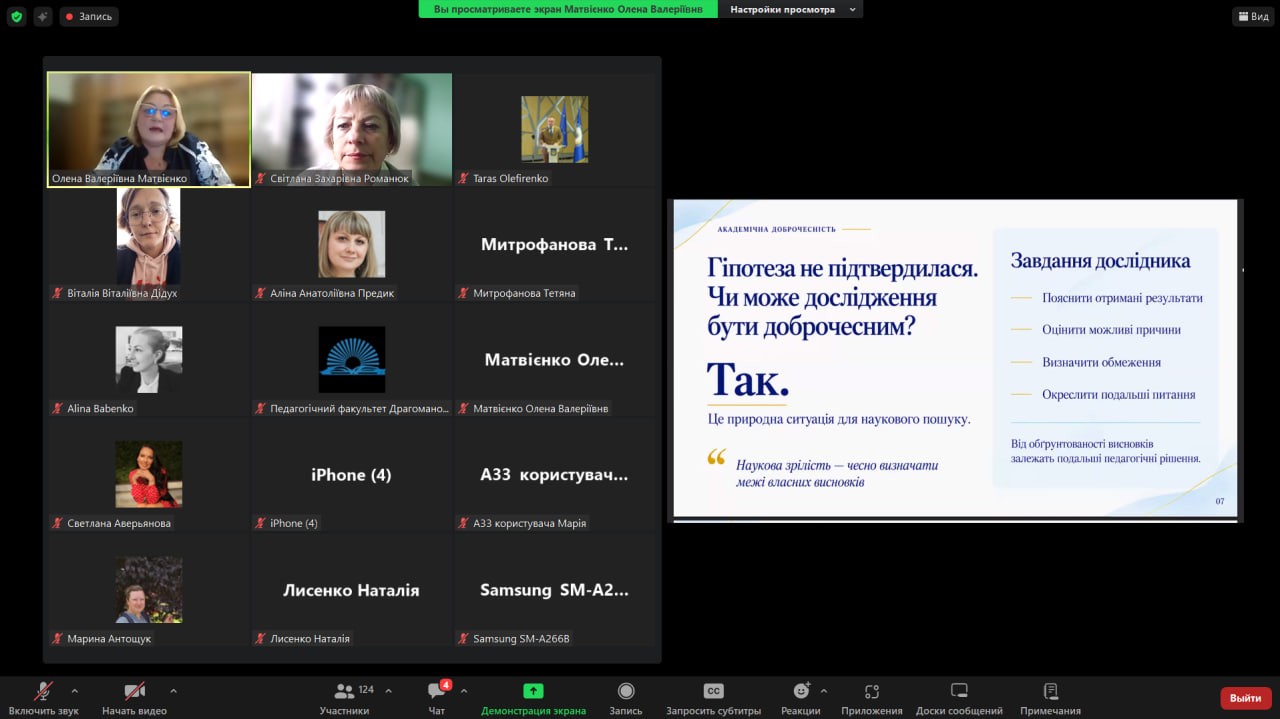Select Світлана Захарівна Романюк's video tile
Image resolution: width=1280 pixels, height=719 pixels.
[352, 129]
